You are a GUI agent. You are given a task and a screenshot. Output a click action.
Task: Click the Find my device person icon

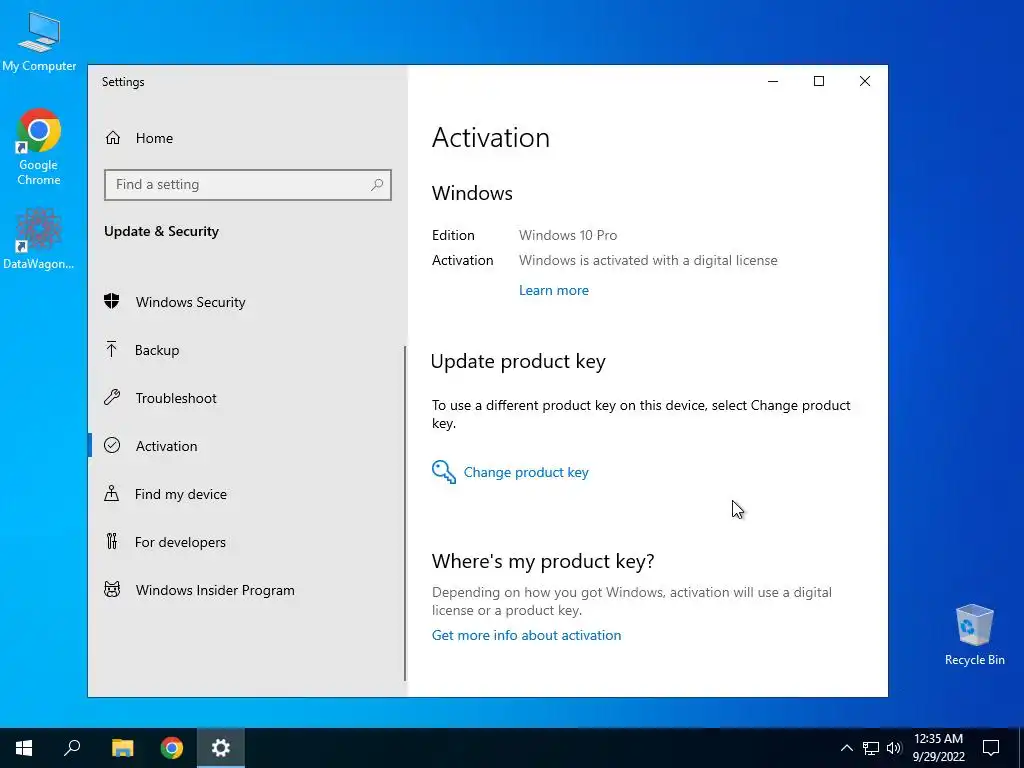[112, 494]
